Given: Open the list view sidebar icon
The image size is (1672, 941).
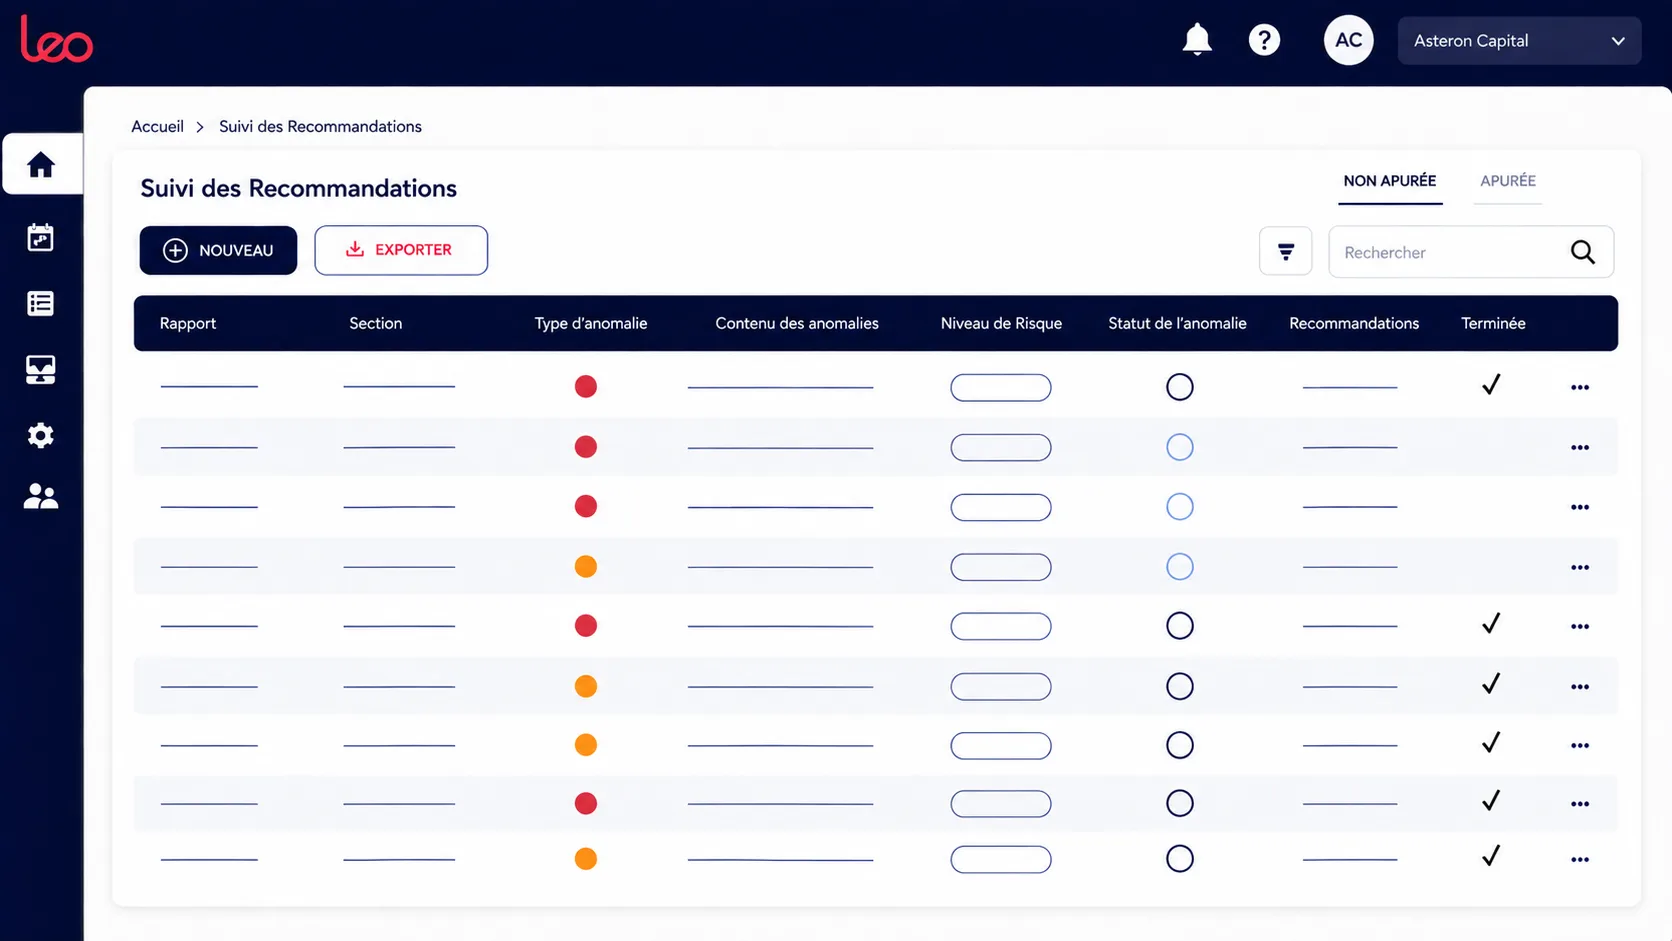Looking at the screenshot, I should [x=41, y=303].
